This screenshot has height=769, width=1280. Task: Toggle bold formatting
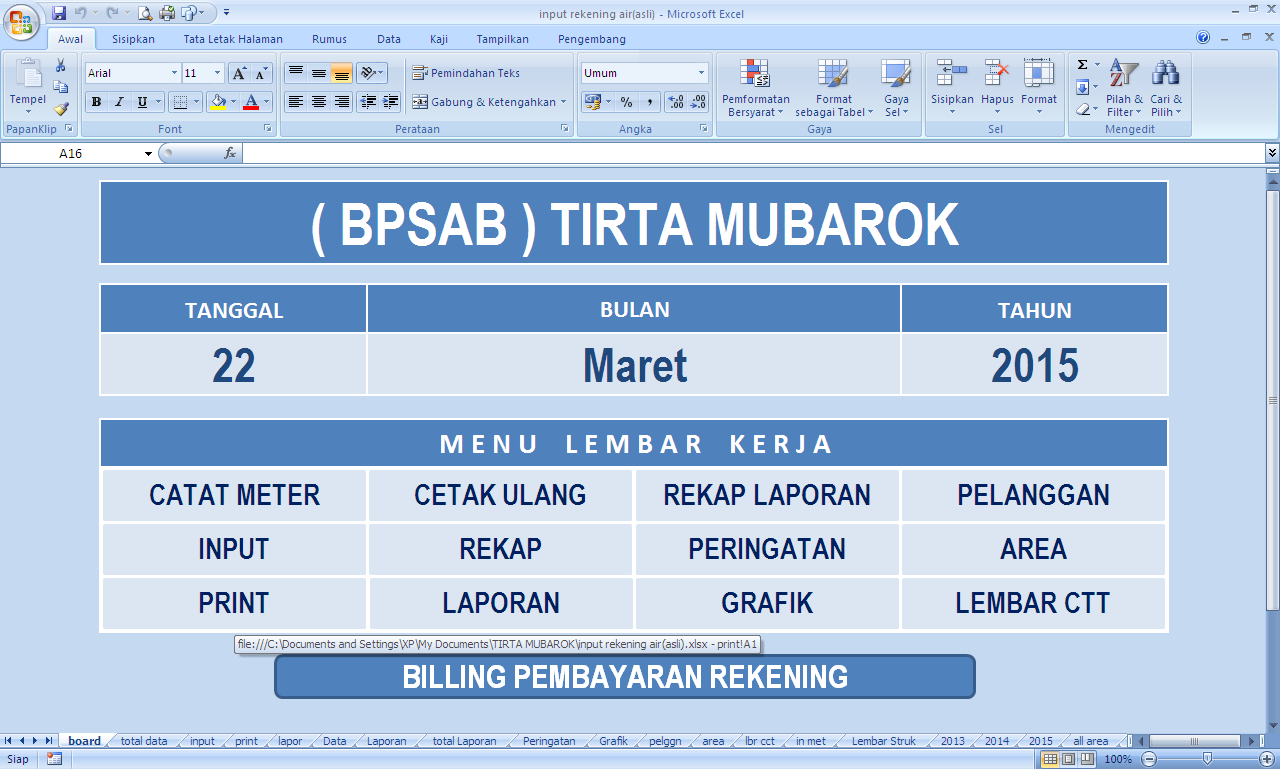(x=96, y=102)
